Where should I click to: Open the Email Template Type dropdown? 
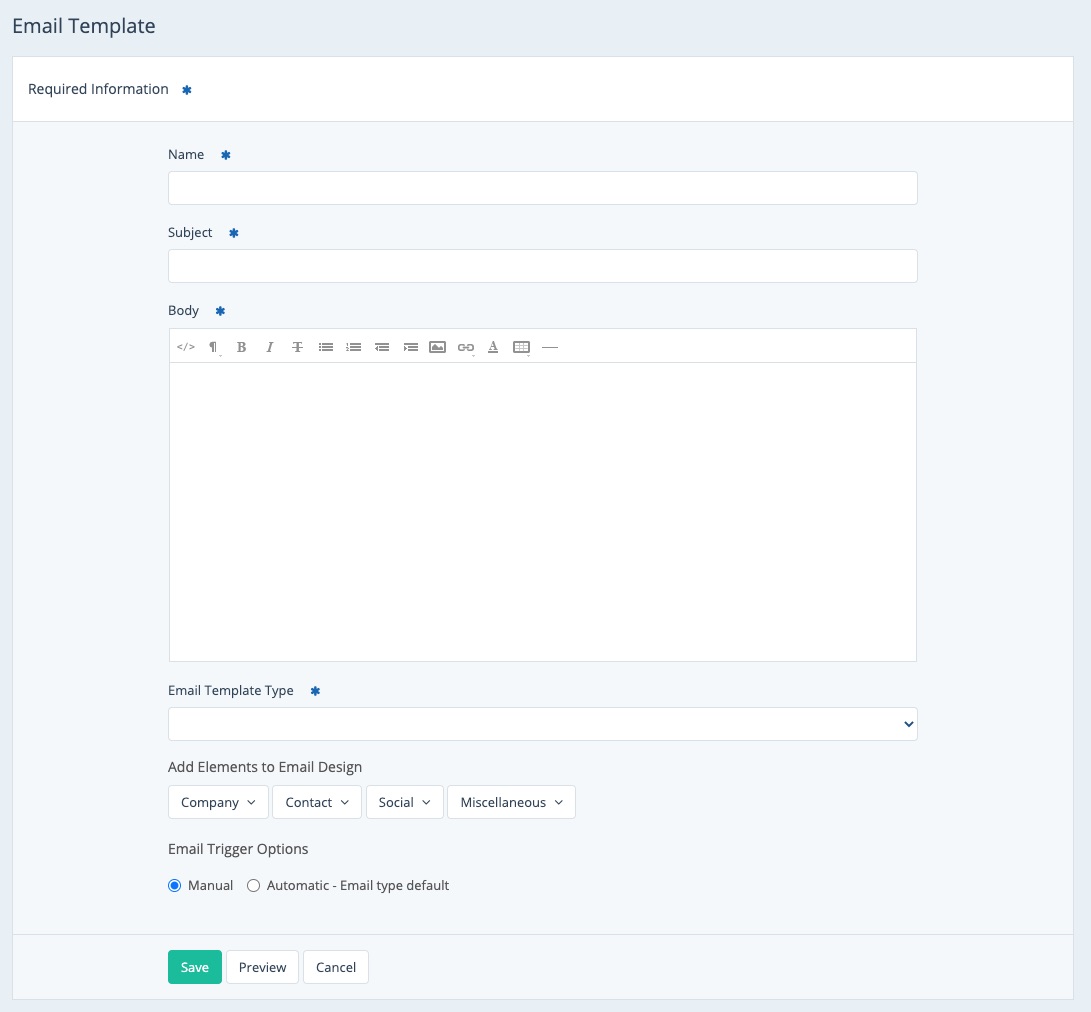[x=542, y=724]
